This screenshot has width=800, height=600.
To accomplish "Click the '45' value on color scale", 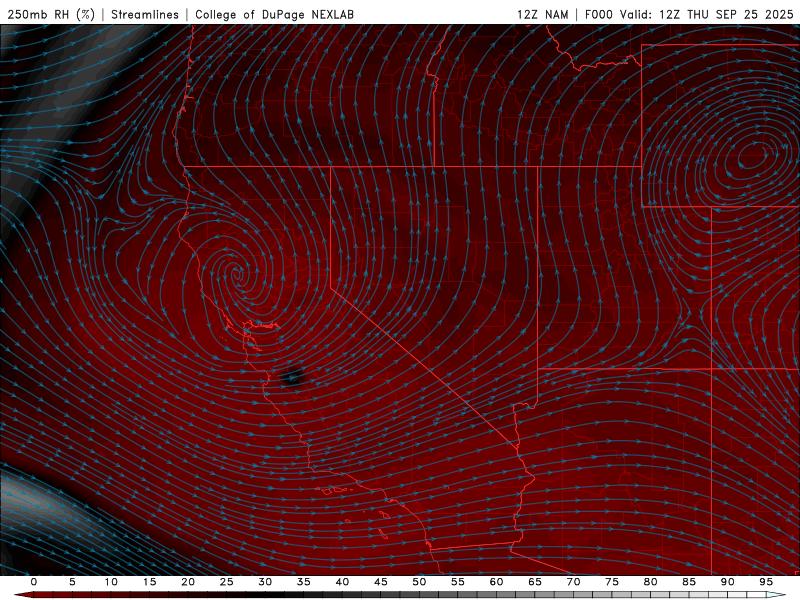I will [x=381, y=582].
